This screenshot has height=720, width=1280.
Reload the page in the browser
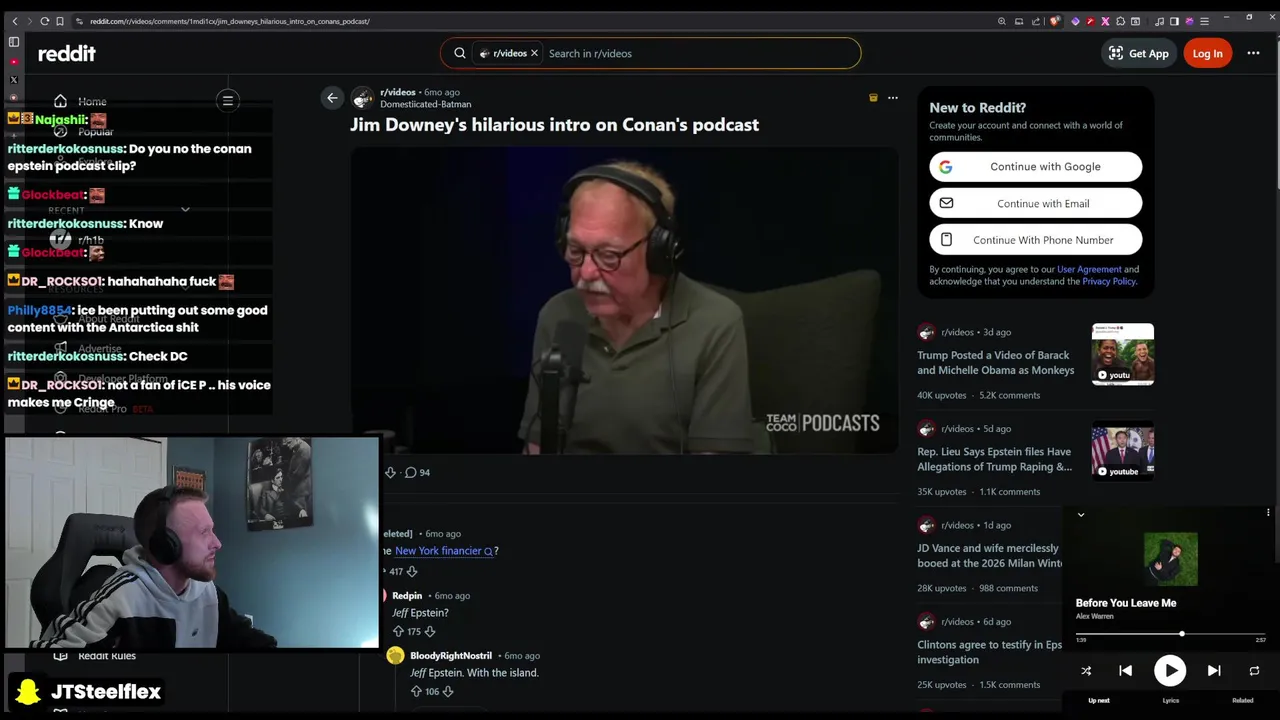click(x=44, y=21)
